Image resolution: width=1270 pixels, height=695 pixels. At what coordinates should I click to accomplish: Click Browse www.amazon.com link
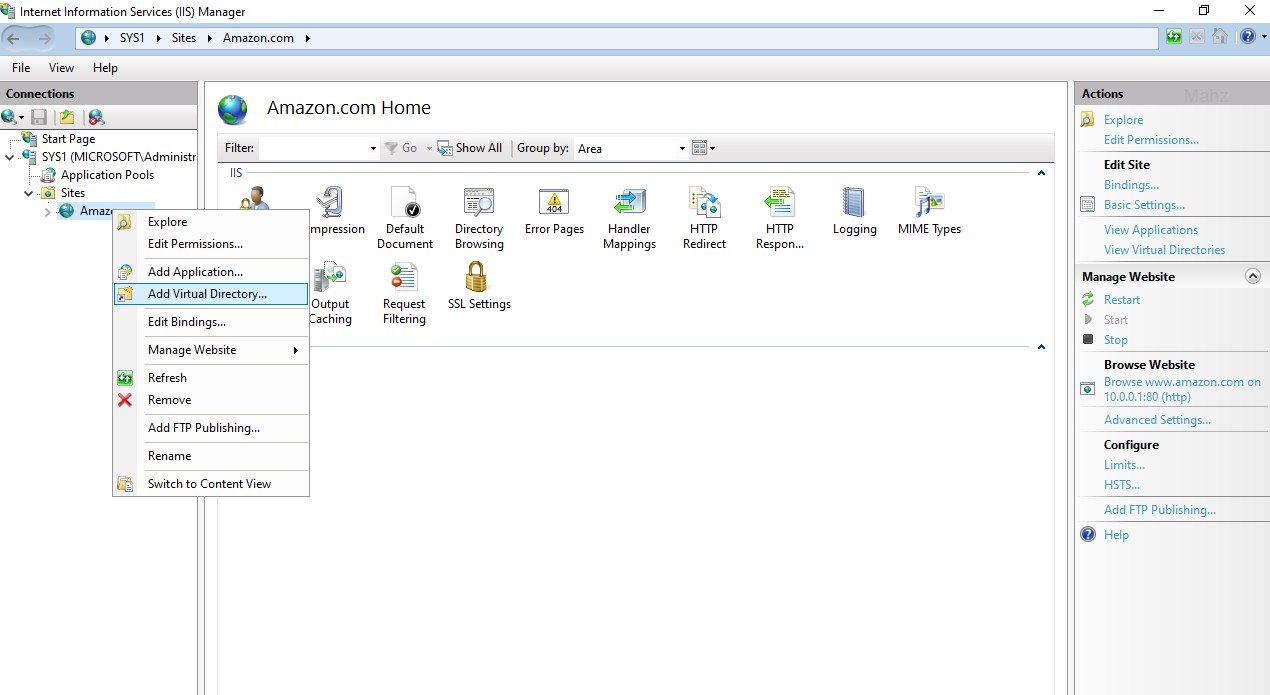(1182, 390)
